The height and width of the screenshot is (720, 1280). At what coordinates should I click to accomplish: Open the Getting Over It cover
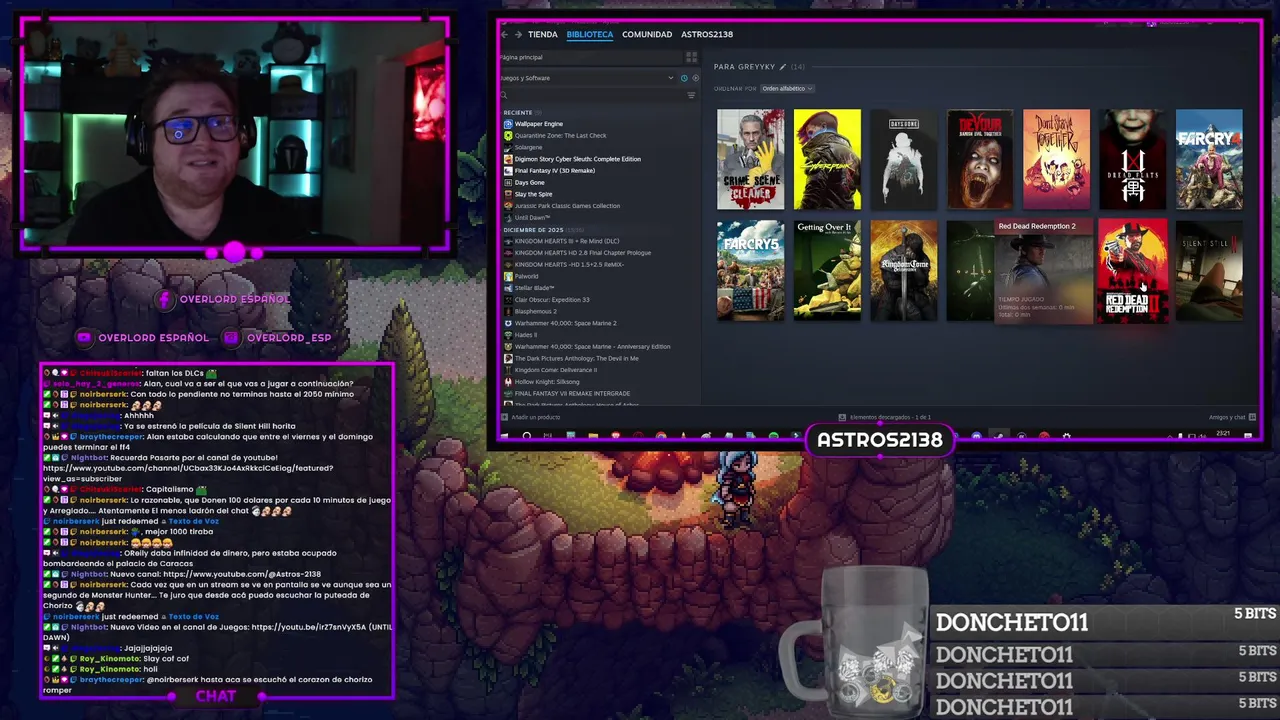coord(827,270)
